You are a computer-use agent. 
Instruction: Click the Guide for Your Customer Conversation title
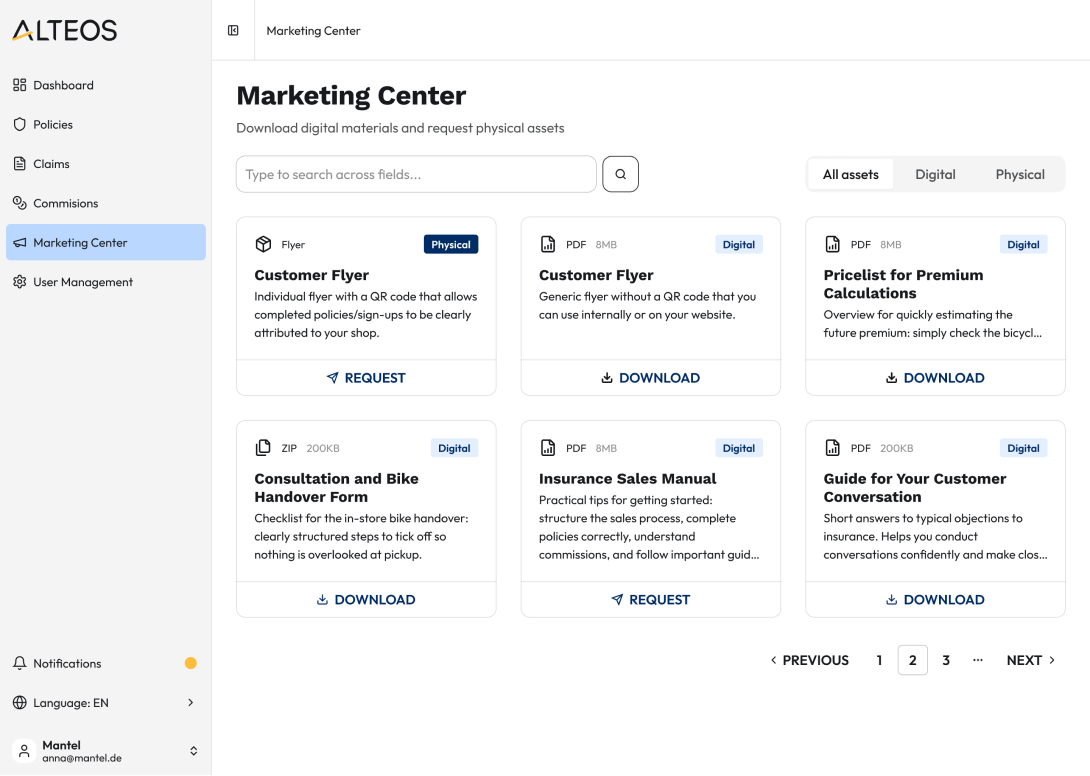pos(915,487)
